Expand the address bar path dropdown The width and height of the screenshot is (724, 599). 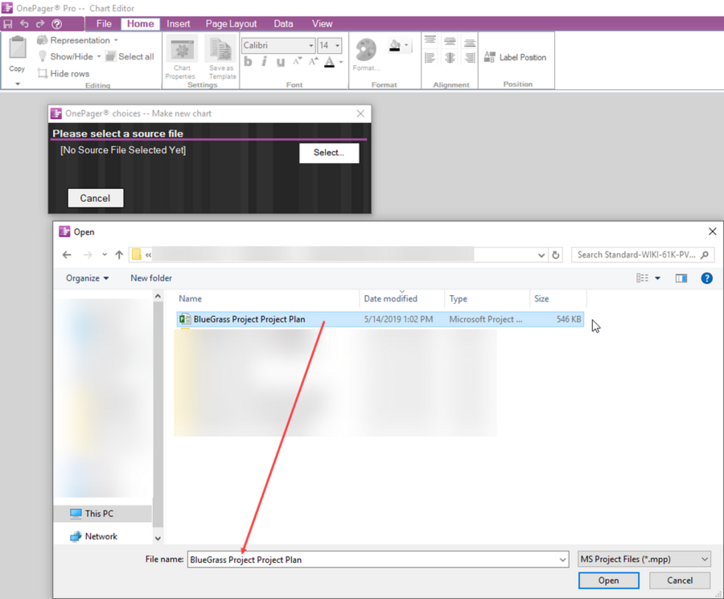tap(541, 255)
